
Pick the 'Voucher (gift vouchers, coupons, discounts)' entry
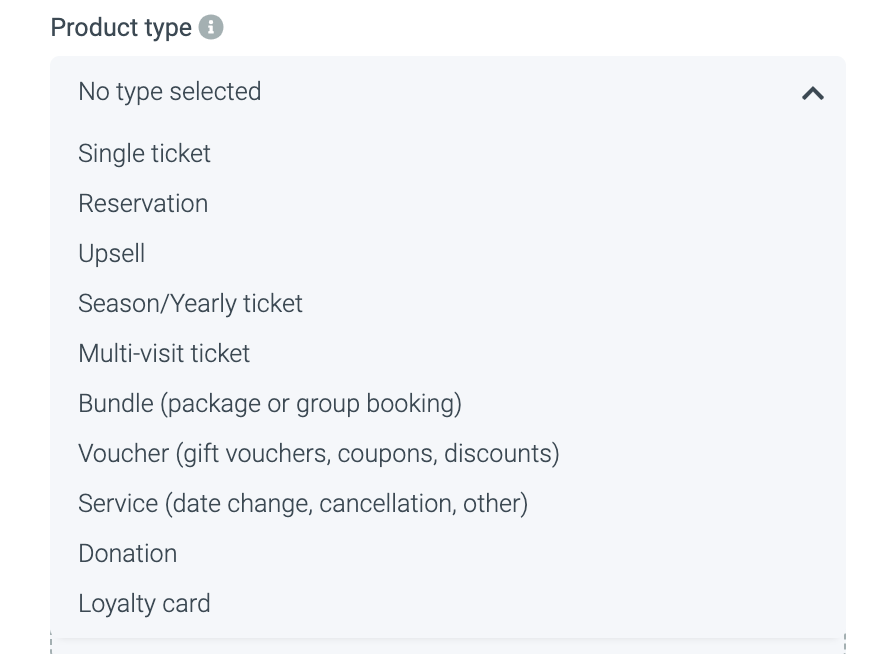tap(319, 454)
